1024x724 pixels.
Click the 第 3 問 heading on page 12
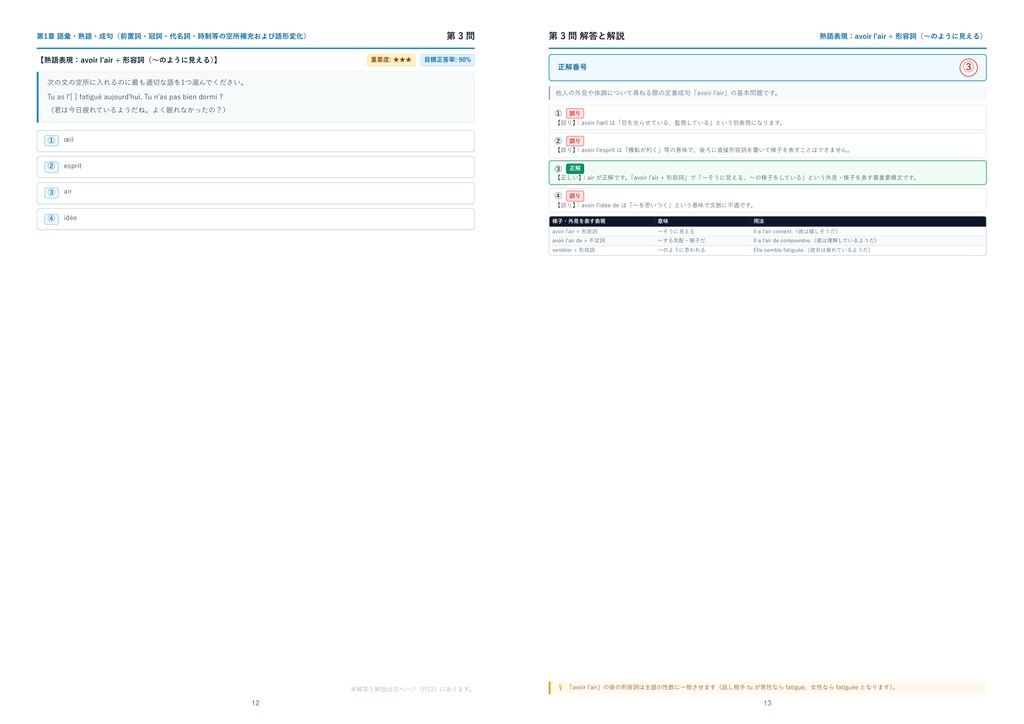(460, 36)
